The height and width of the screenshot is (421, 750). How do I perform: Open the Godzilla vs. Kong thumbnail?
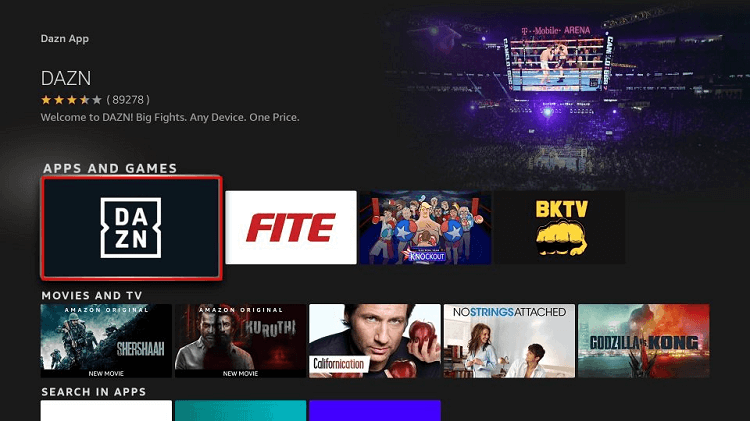tap(644, 341)
